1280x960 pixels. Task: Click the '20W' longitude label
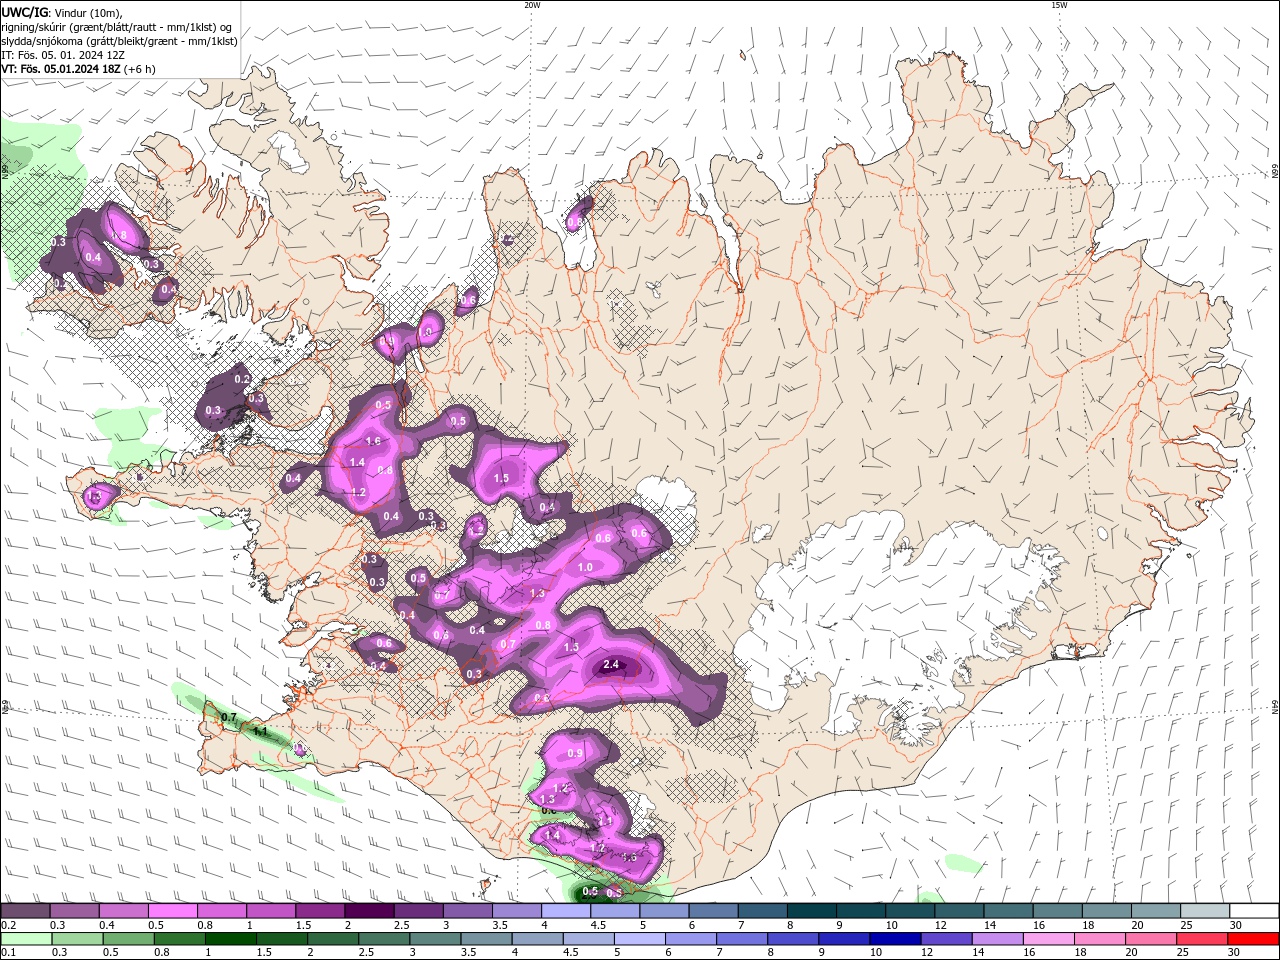pyautogui.click(x=532, y=5)
